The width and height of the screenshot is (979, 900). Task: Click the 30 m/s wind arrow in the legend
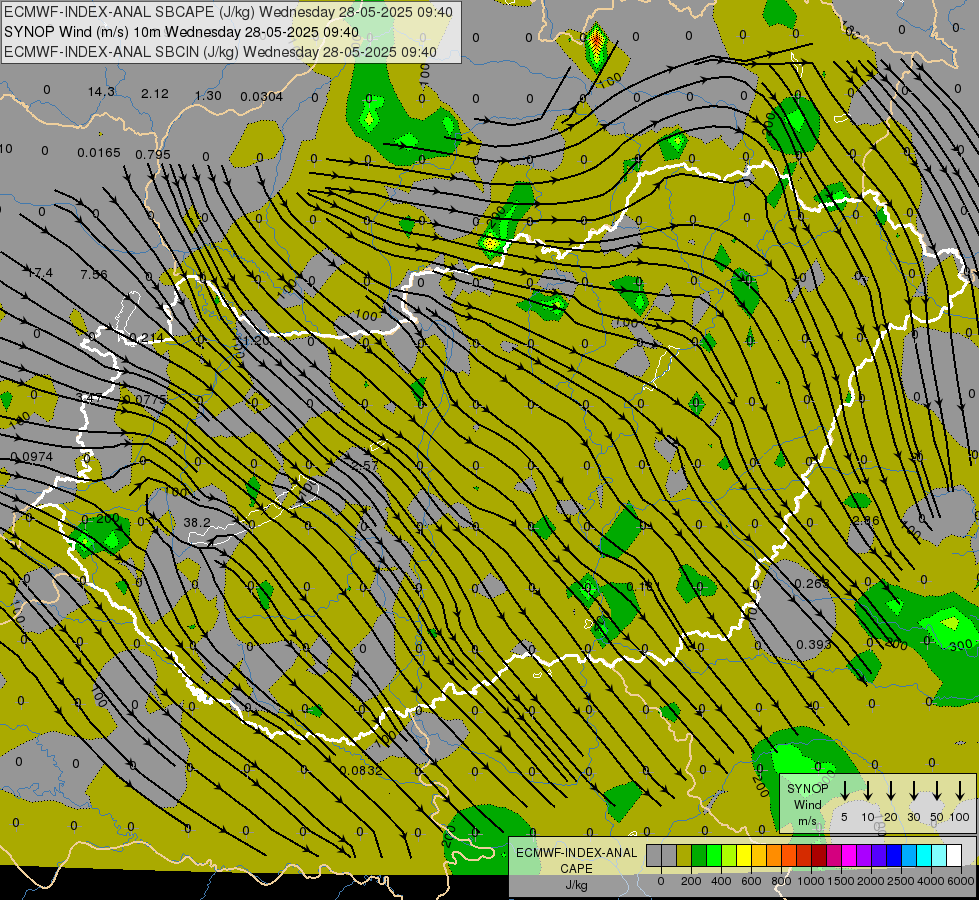click(914, 790)
